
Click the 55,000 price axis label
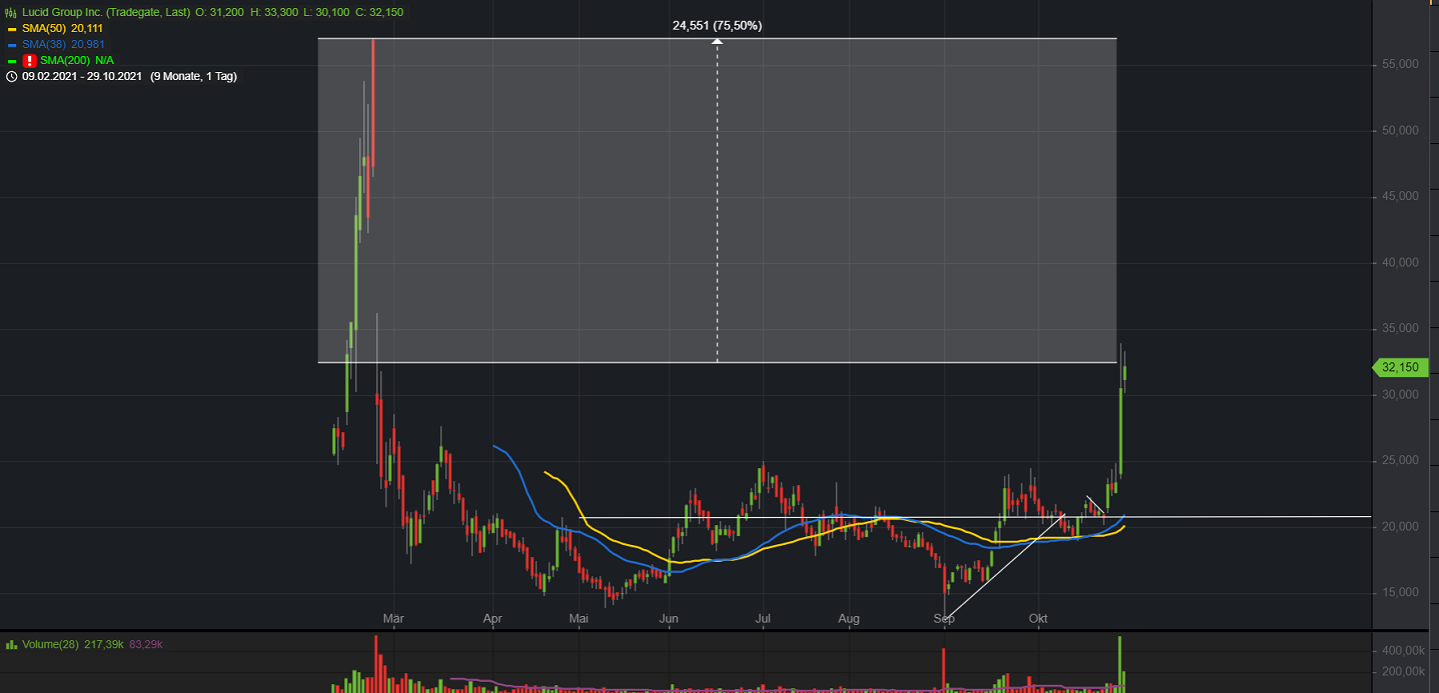[x=1400, y=64]
